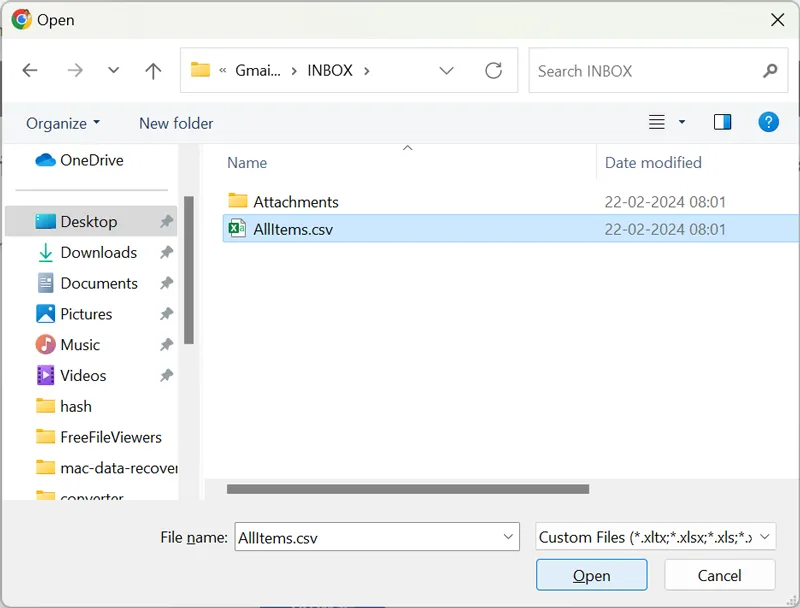Expand the address bar history dropdown
Screen dimensions: 800x608
pyautogui.click(x=447, y=71)
